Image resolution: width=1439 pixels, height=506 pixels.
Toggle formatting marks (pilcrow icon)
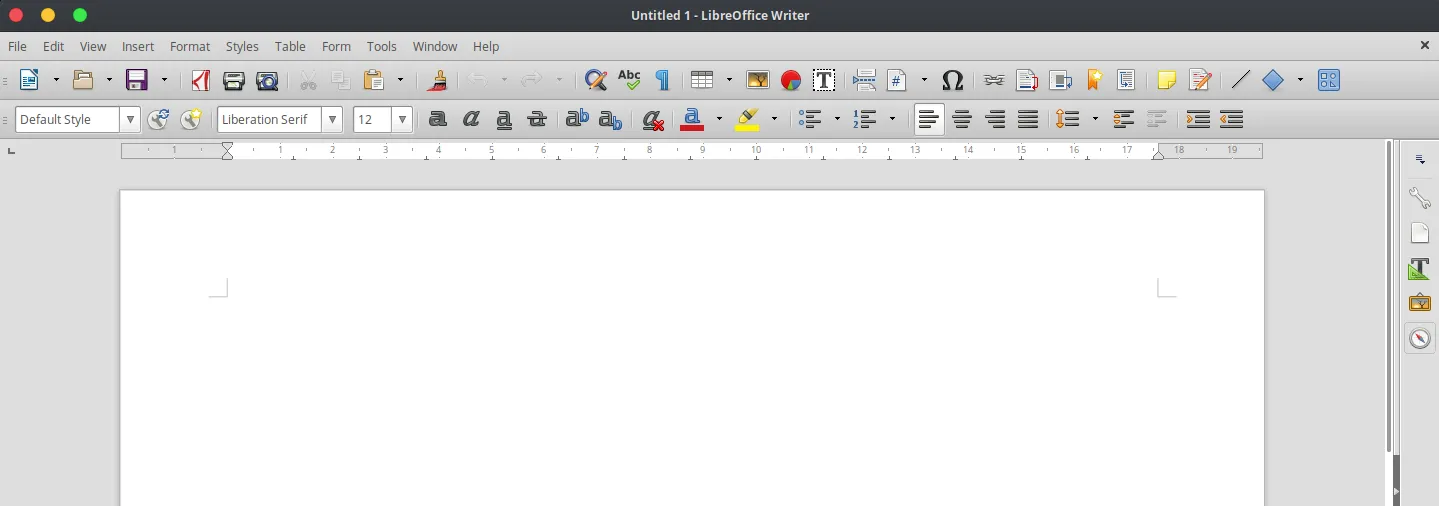click(661, 80)
